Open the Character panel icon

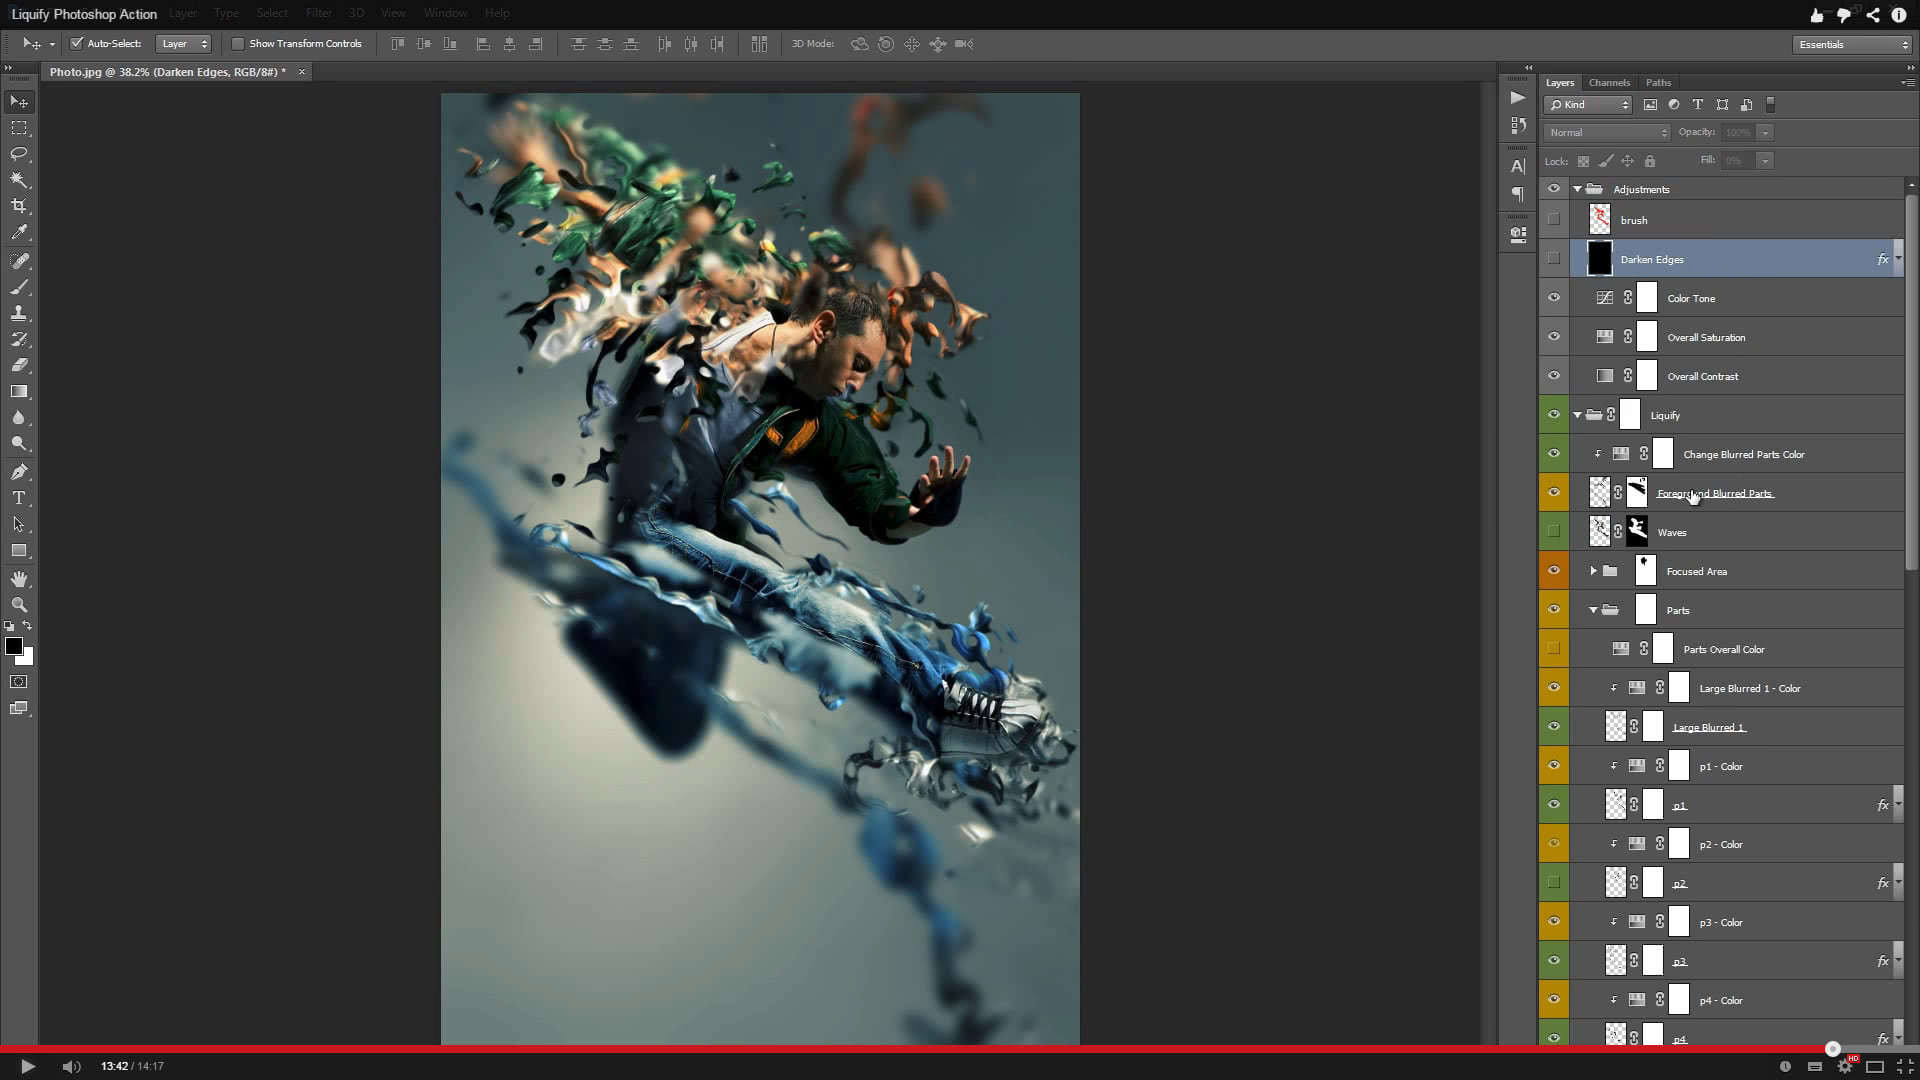click(x=1518, y=166)
